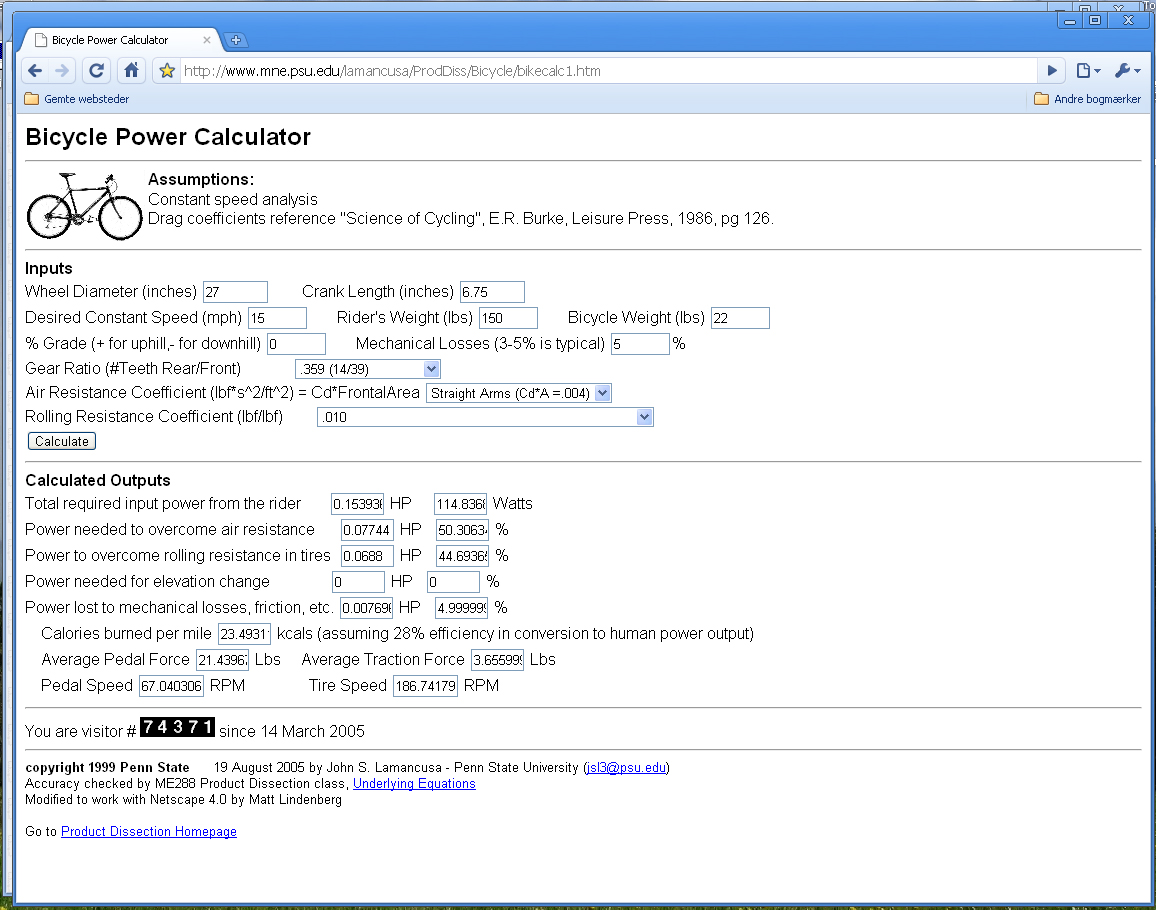Go back with the browser back arrow
1156x910 pixels.
[x=35, y=71]
